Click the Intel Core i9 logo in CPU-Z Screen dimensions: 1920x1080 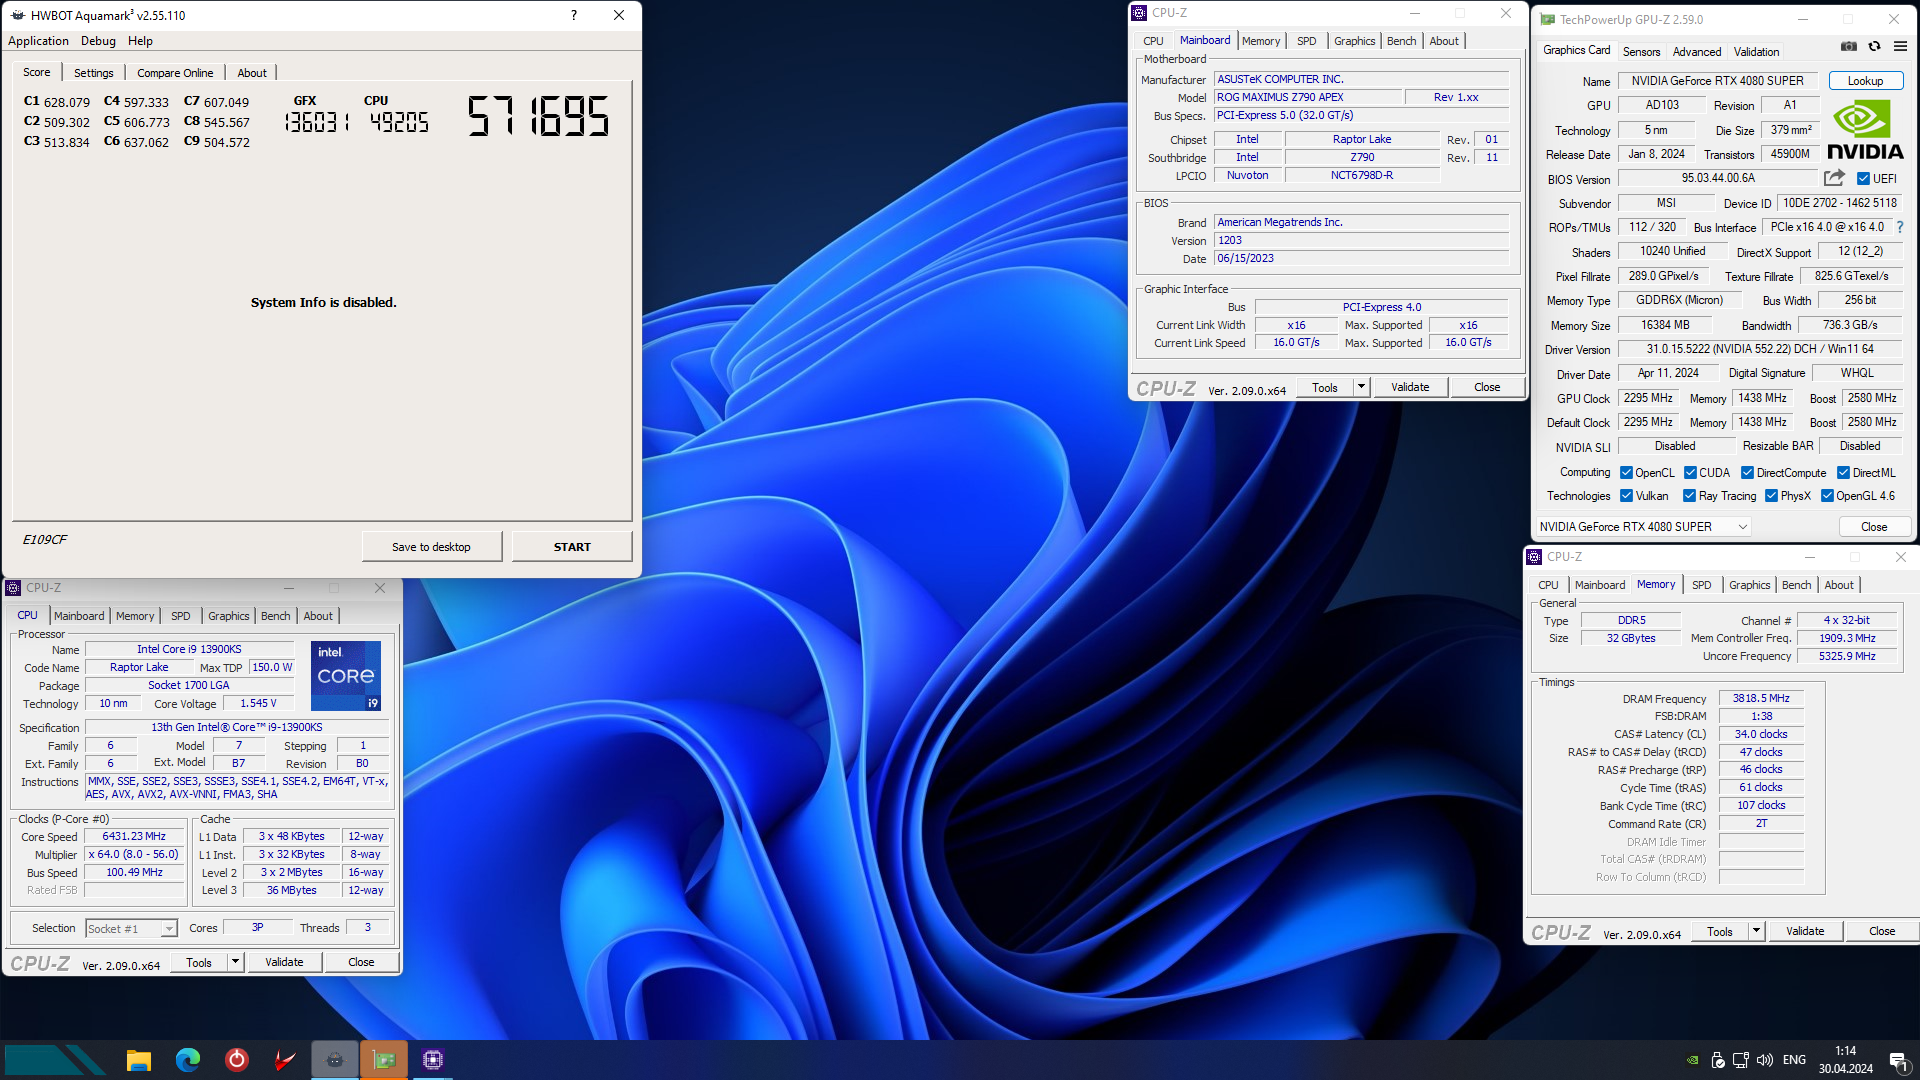[x=346, y=676]
